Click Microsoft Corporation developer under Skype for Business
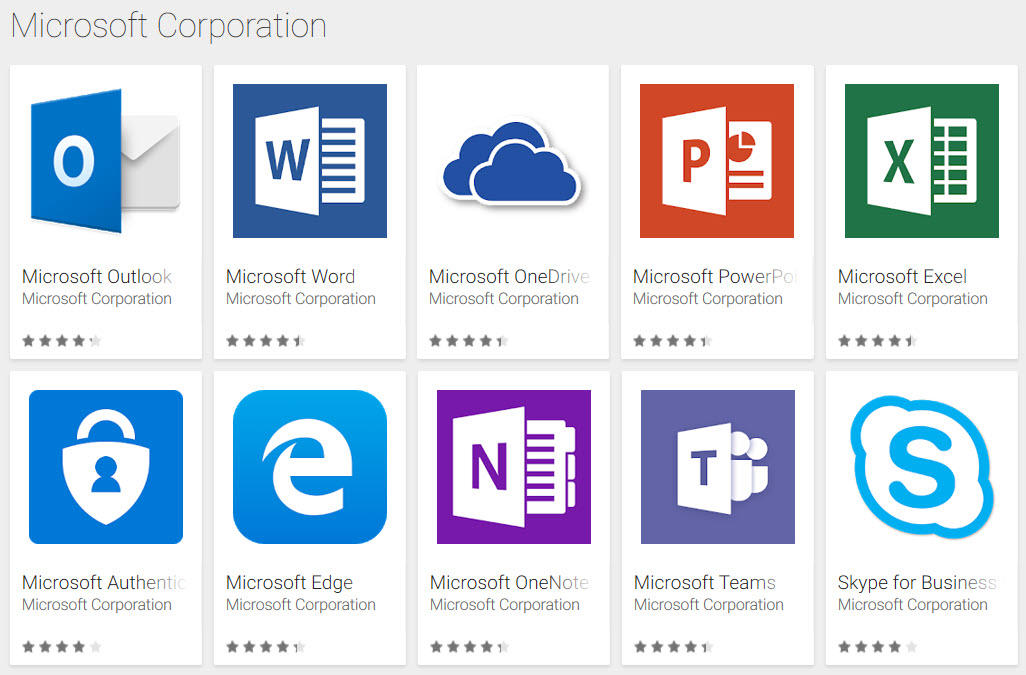Image resolution: width=1026 pixels, height=675 pixels. point(912,605)
